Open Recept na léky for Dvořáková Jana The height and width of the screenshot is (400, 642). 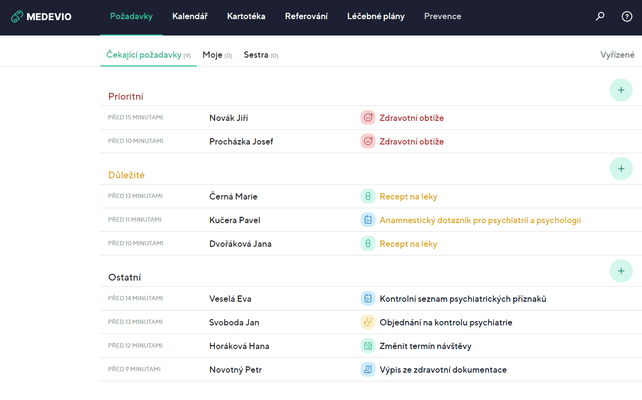(408, 244)
